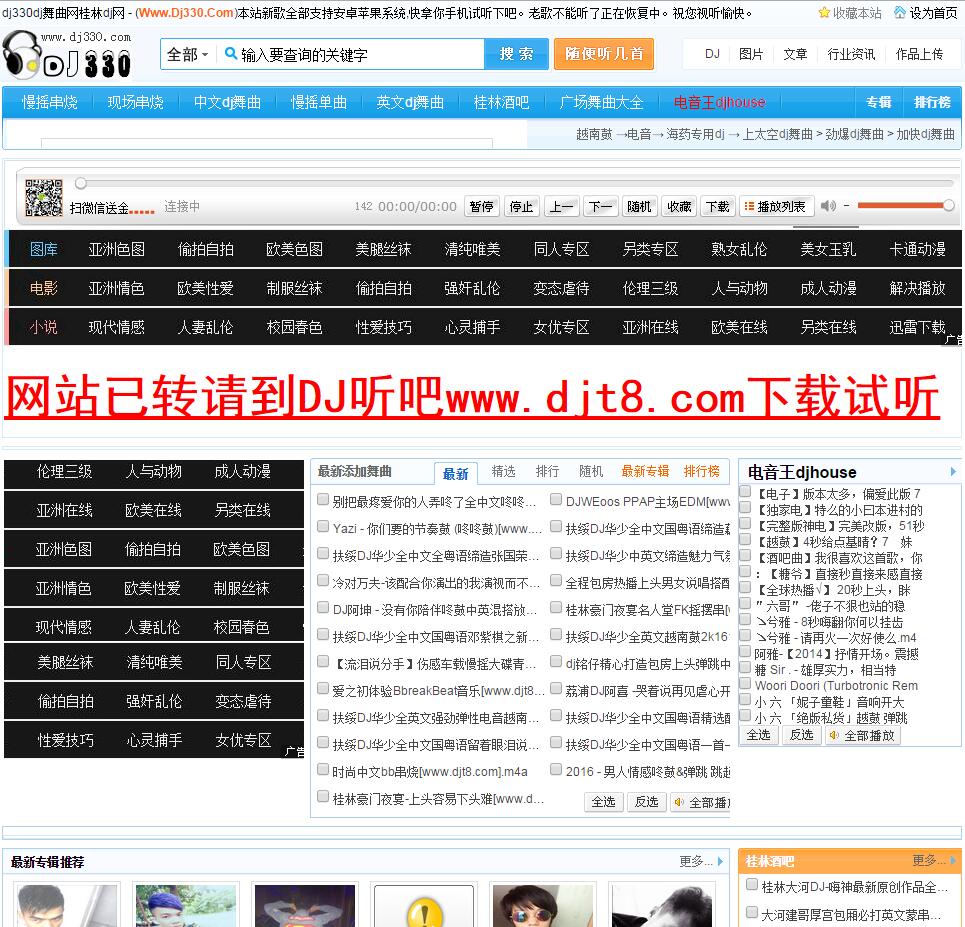Open 桂林酒吧 navigation item
Viewport: 965px width, 927px height.
[x=502, y=102]
